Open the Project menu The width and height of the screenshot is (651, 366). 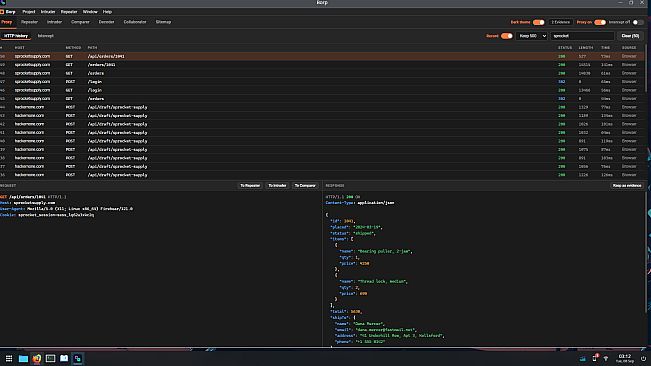[x=29, y=12]
